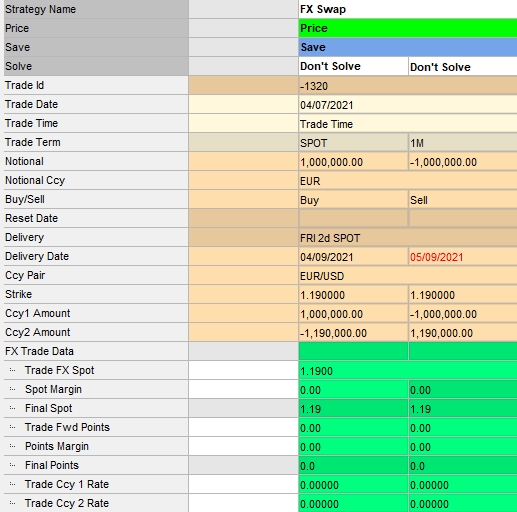Expand the Spot Margin tree node
The height and width of the screenshot is (512, 517).
click(13, 389)
